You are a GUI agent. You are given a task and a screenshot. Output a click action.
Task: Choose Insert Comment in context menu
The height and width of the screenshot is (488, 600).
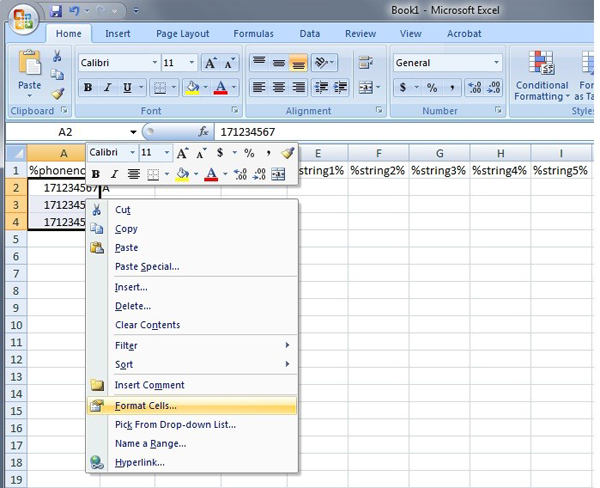click(192, 385)
